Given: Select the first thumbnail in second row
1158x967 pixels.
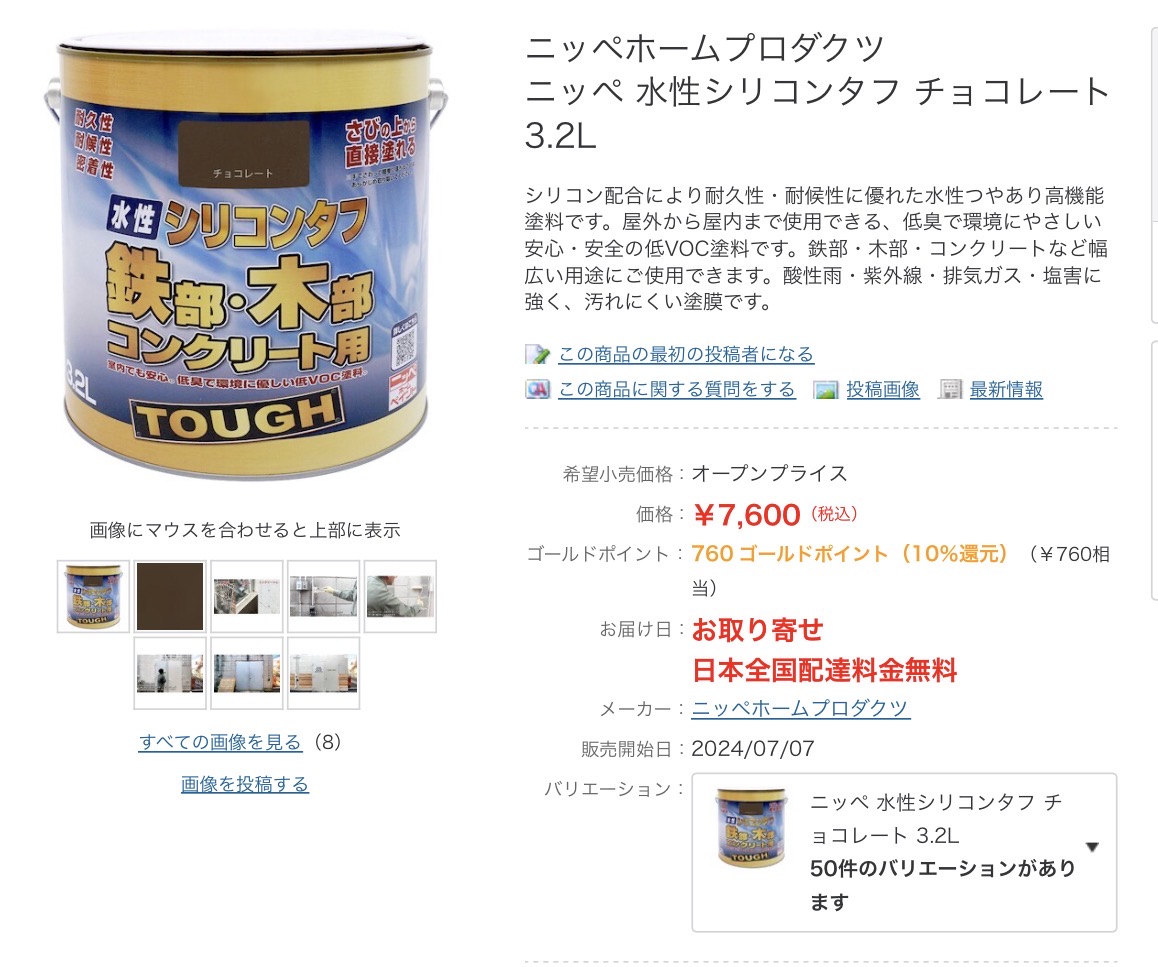Looking at the screenshot, I should pos(170,673).
